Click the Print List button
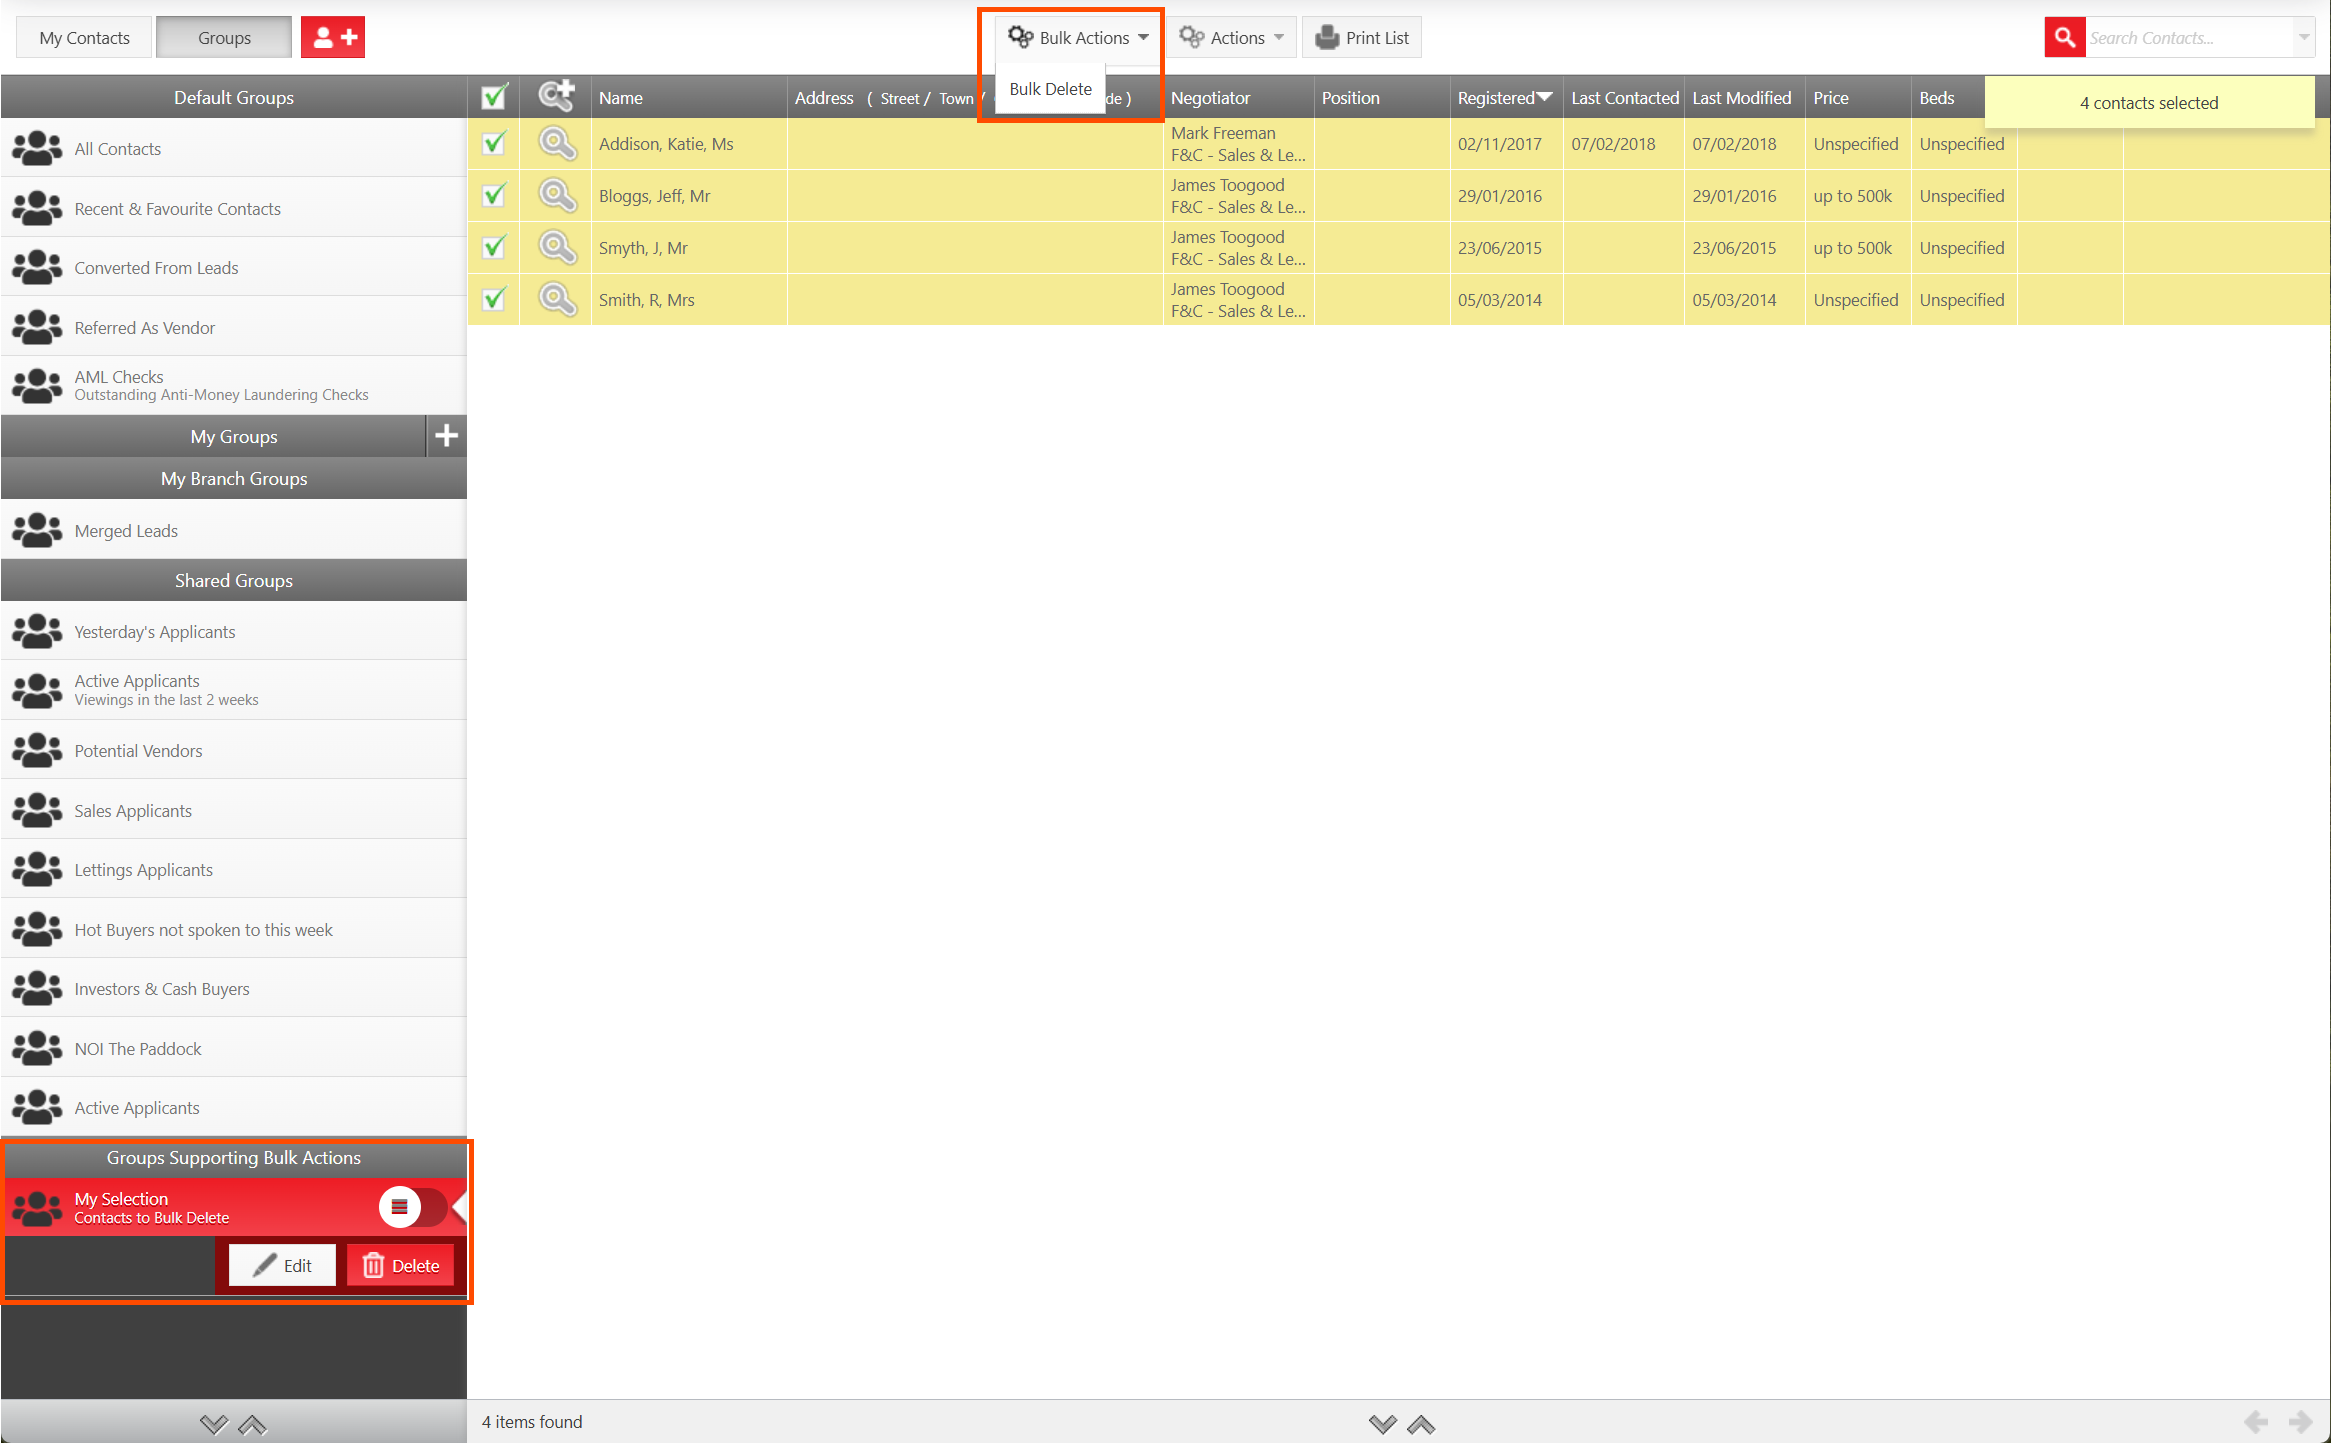The height and width of the screenshot is (1443, 2331). click(x=1362, y=38)
